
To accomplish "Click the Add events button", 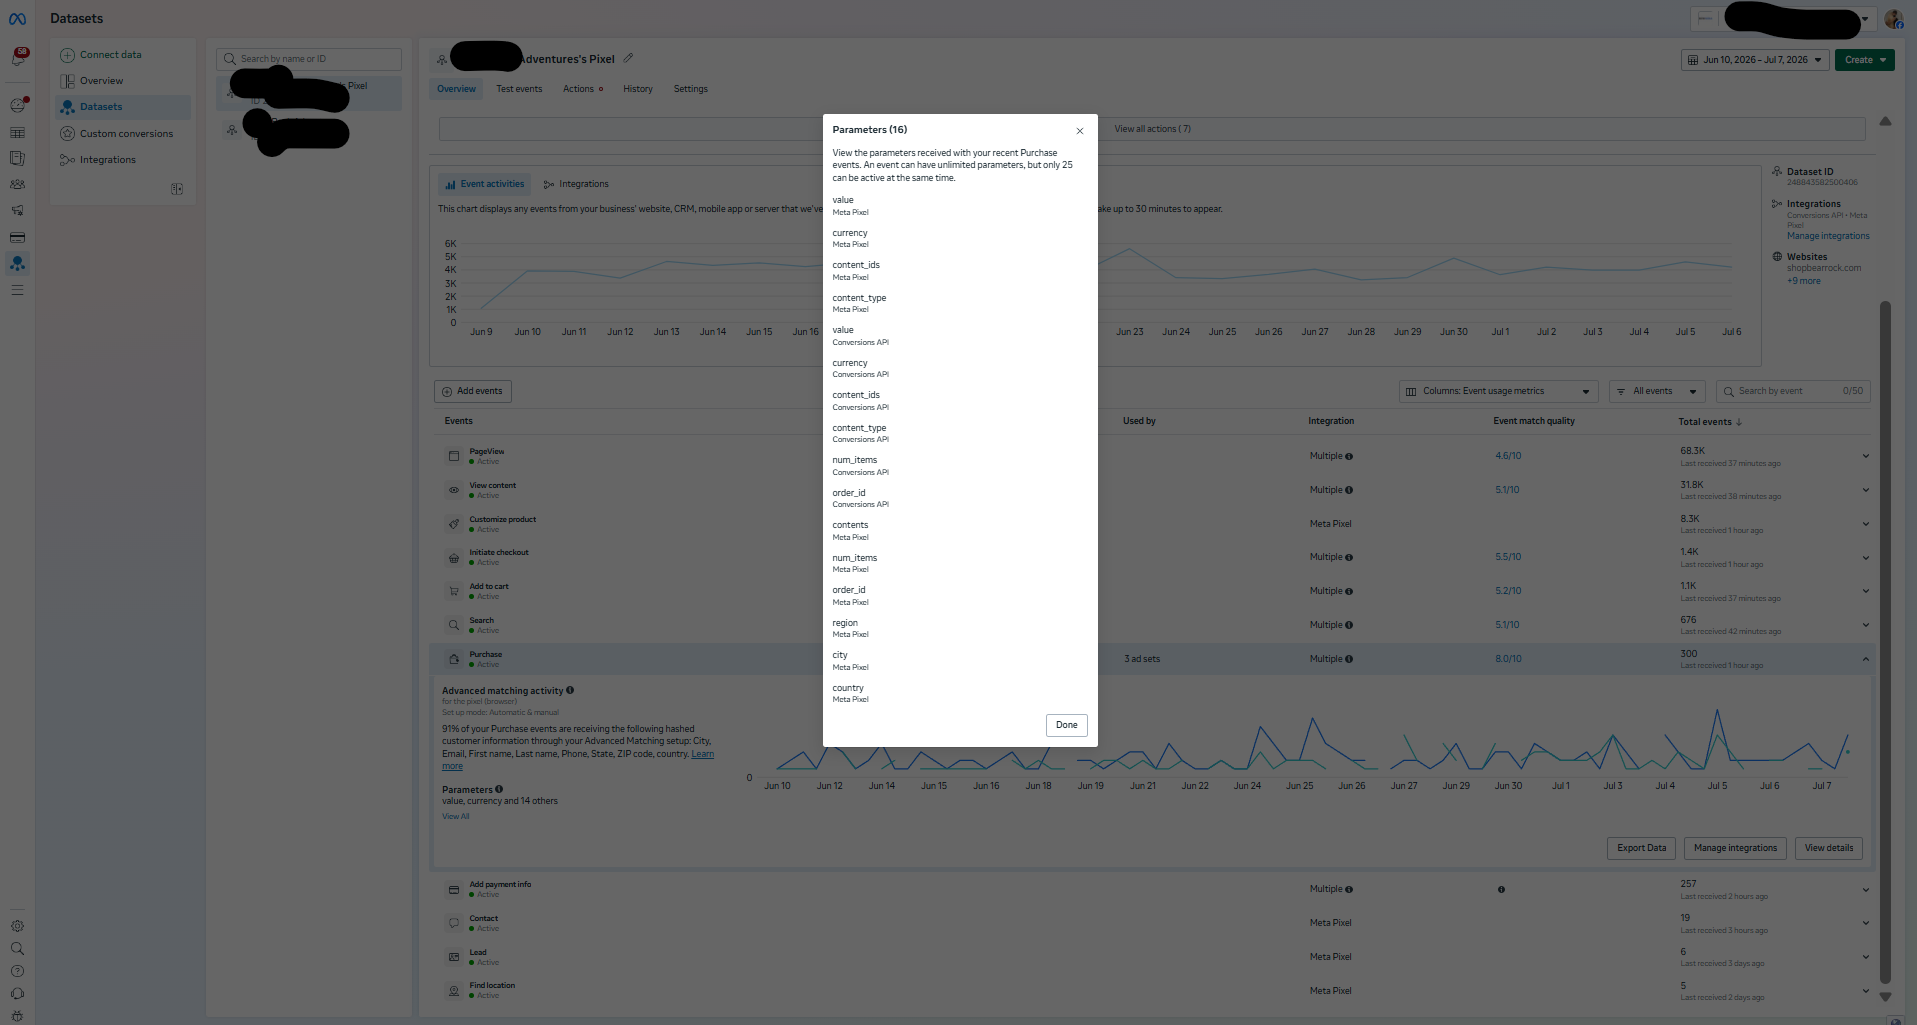I will click(472, 391).
